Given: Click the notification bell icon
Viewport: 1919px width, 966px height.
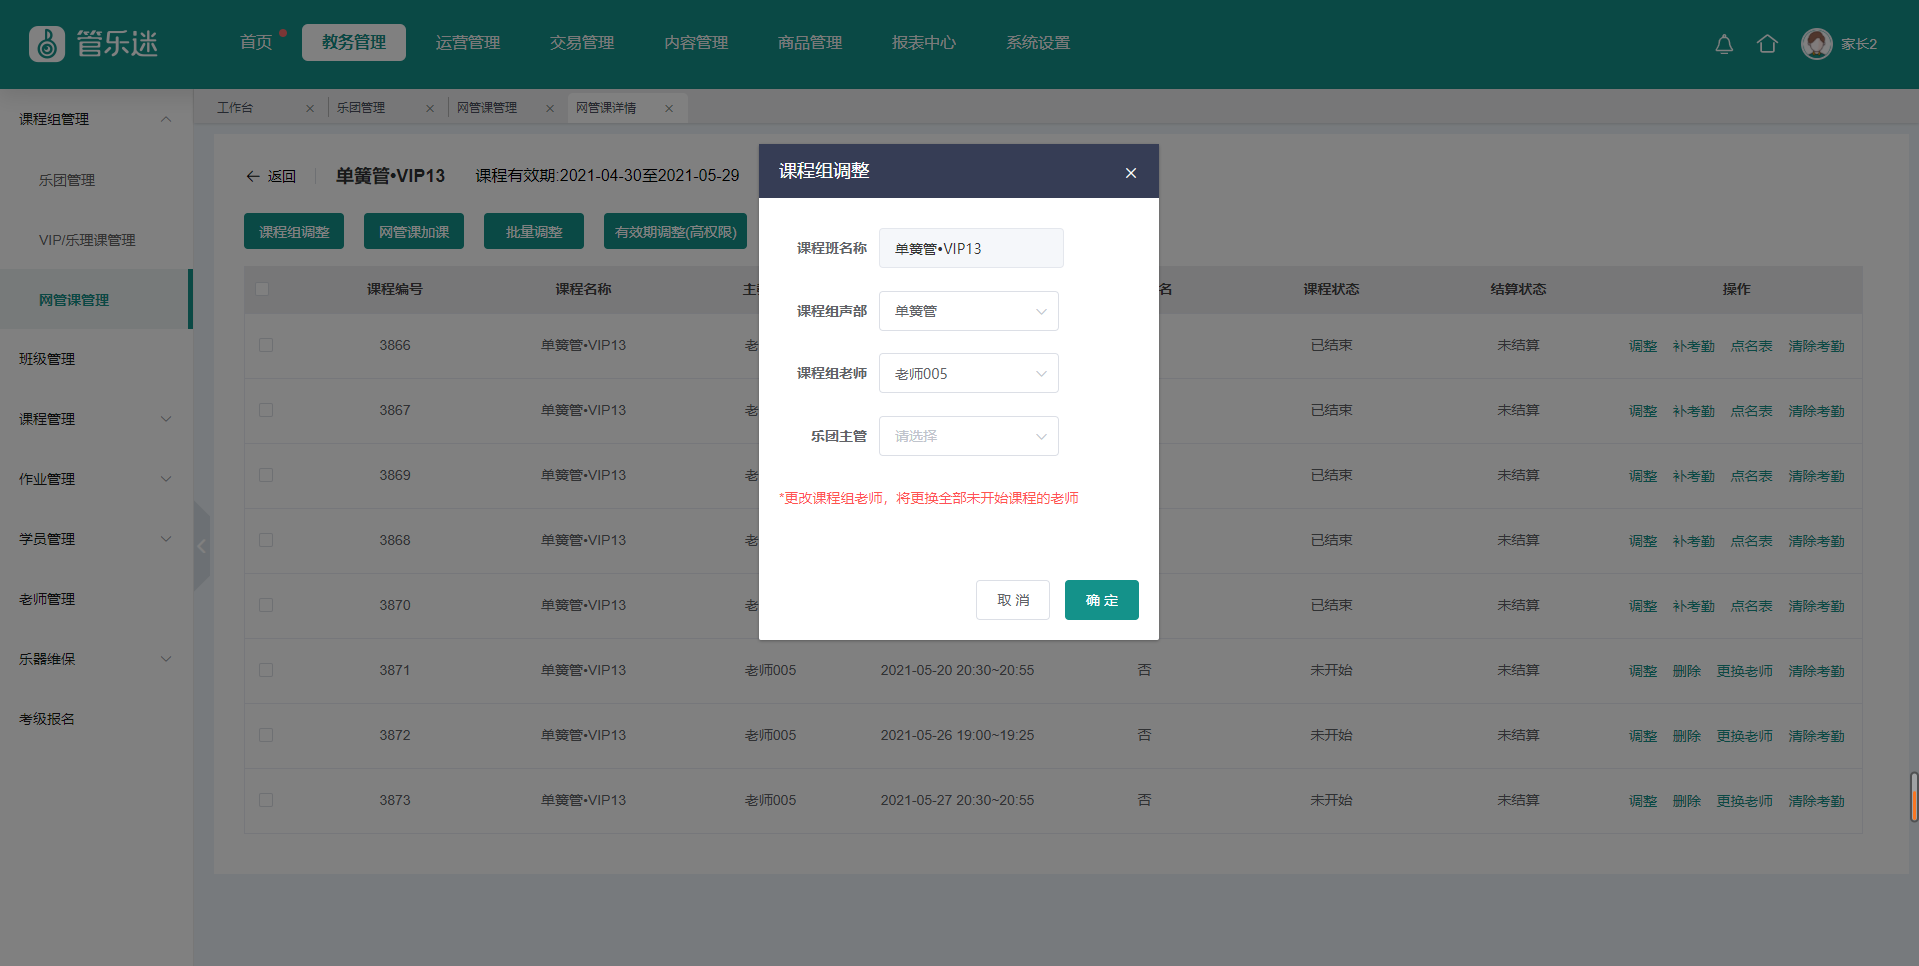Looking at the screenshot, I should 1724,44.
